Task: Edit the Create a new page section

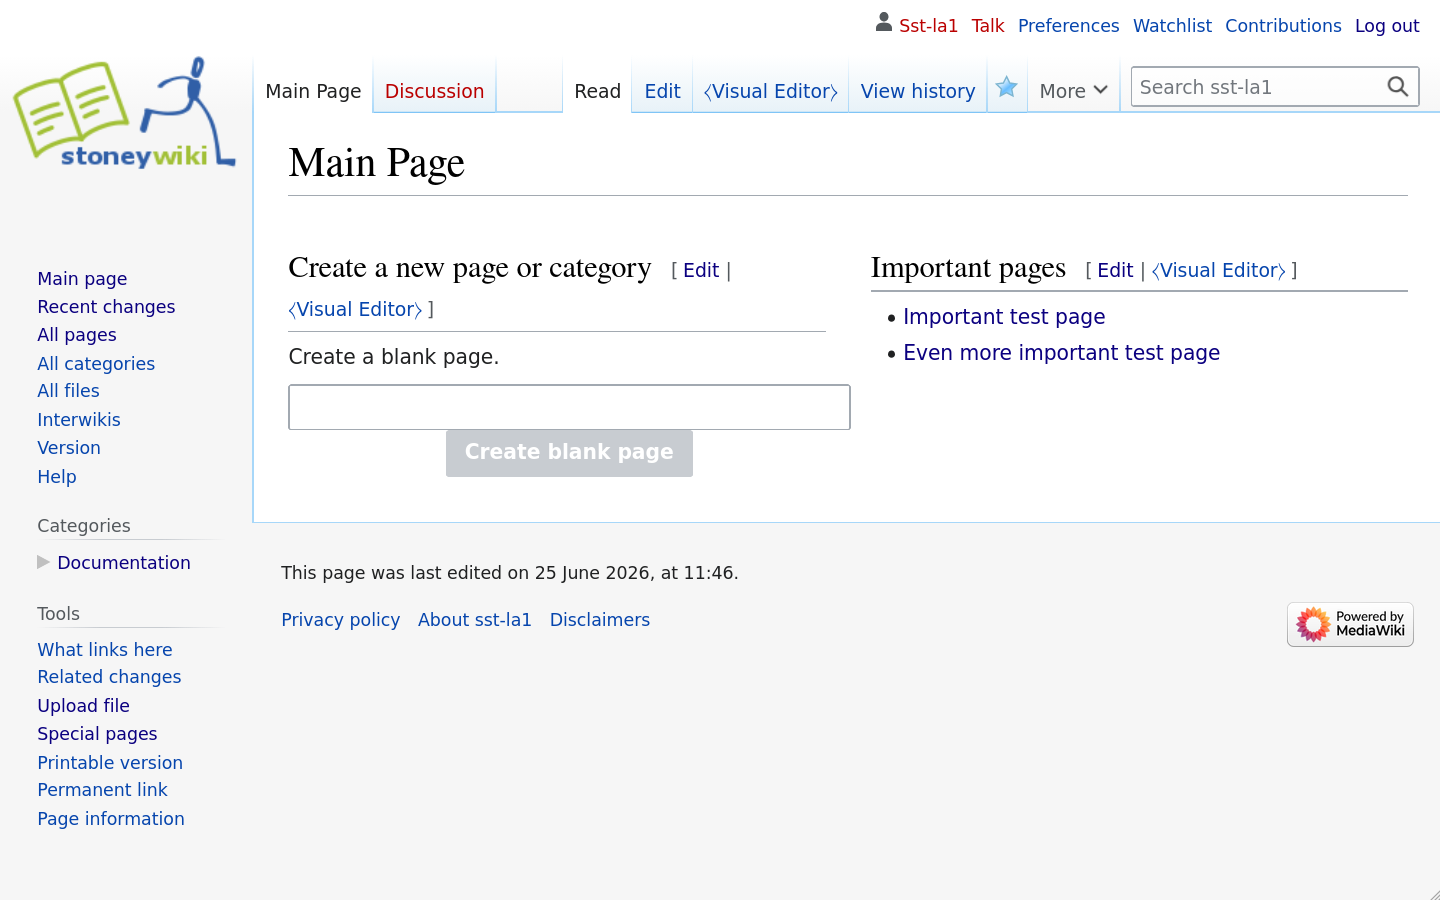Action: (x=701, y=270)
